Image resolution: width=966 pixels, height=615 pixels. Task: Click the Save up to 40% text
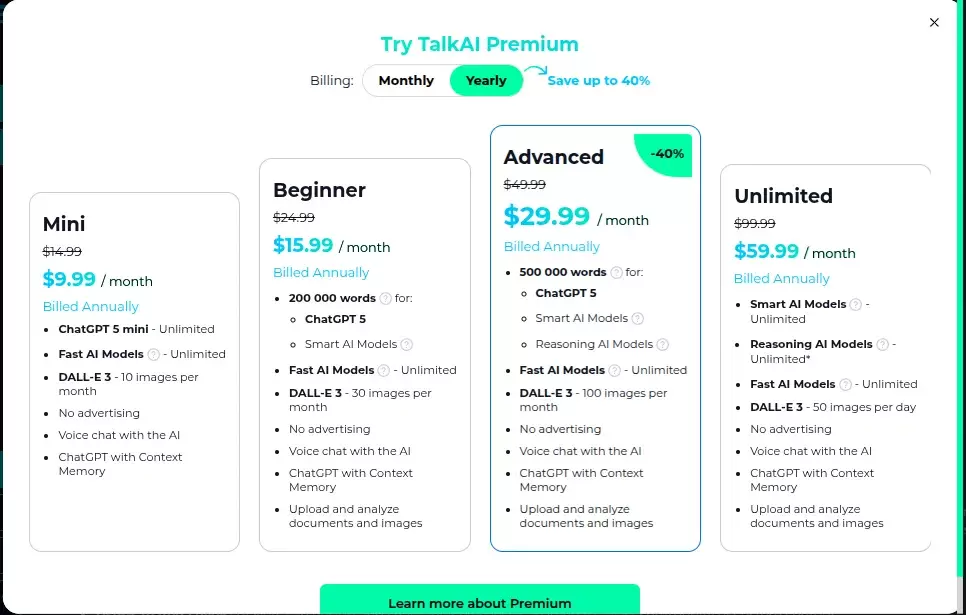click(x=598, y=80)
